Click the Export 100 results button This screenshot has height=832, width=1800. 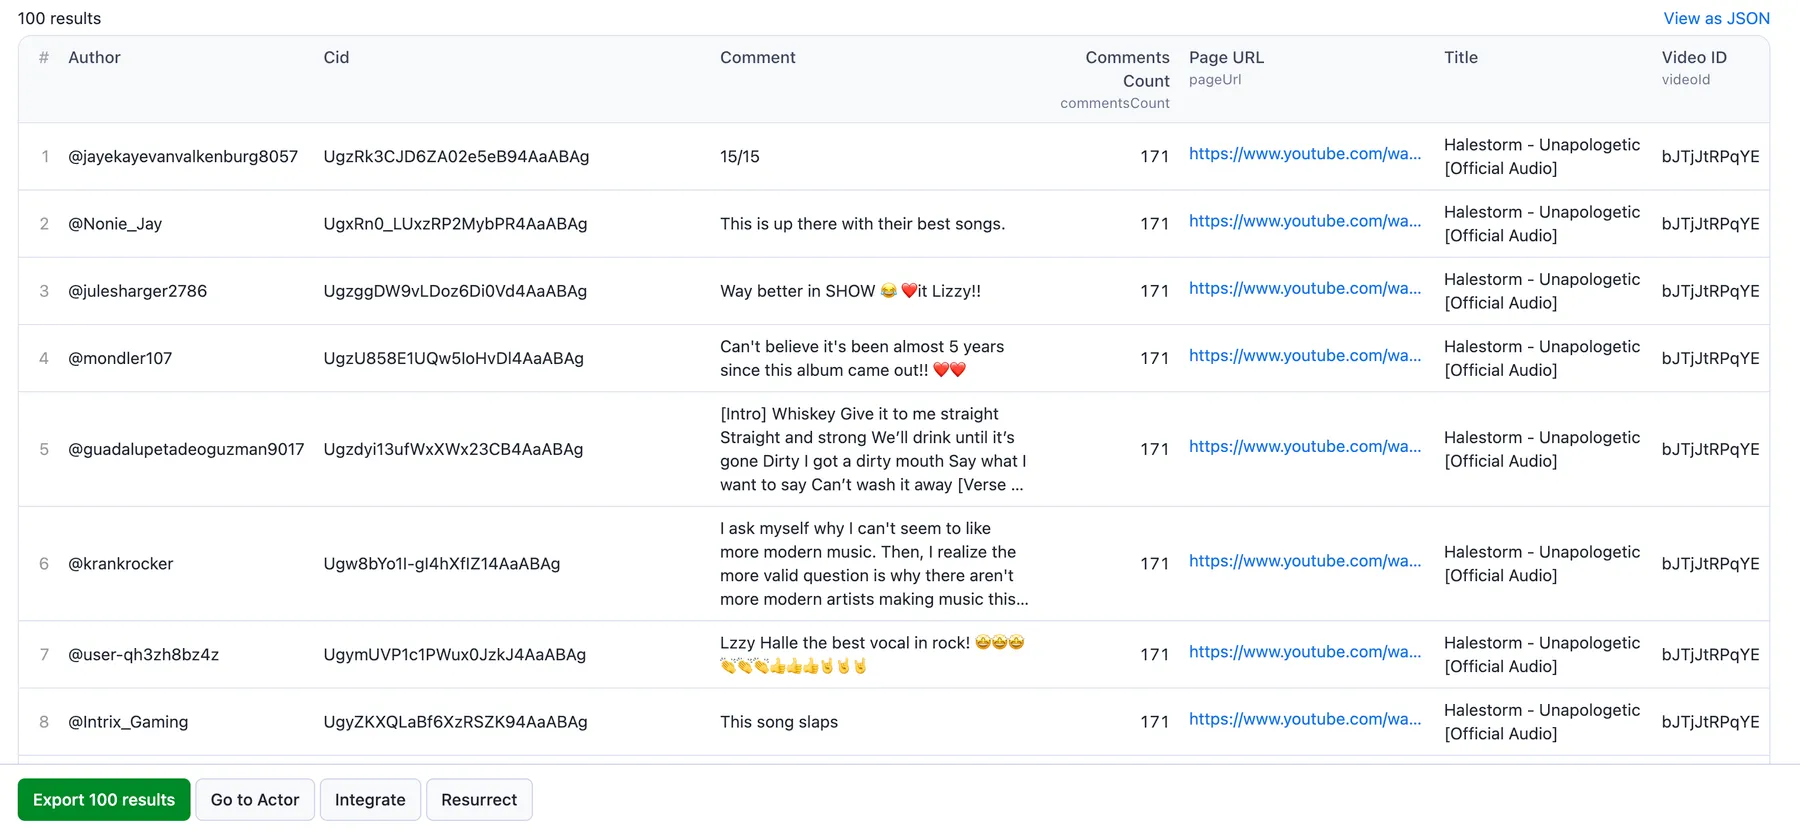click(104, 800)
